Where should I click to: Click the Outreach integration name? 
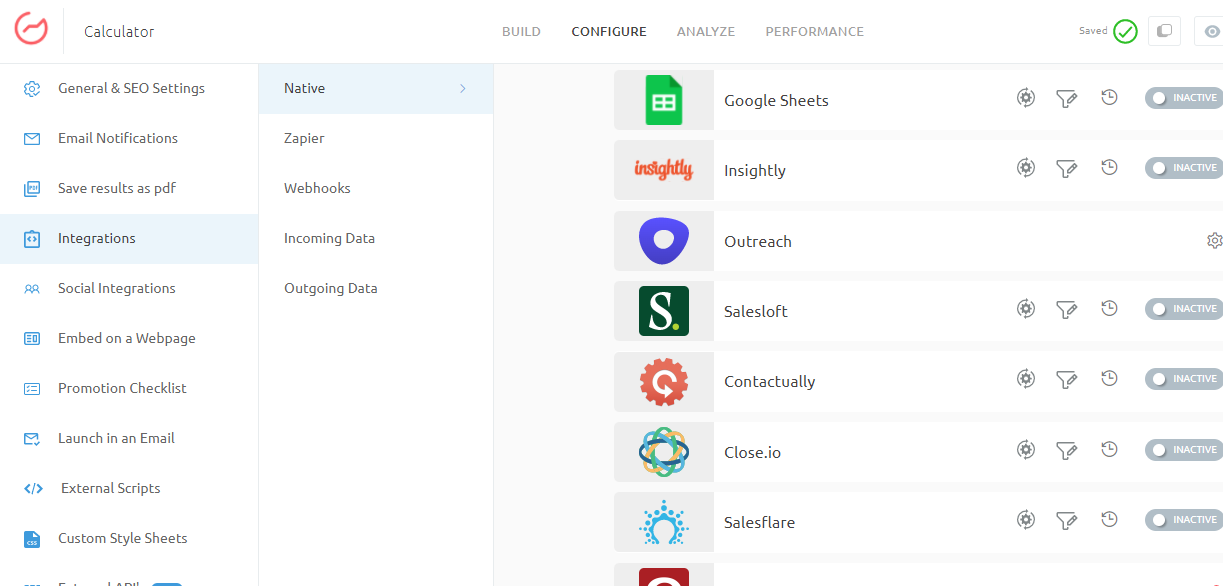[x=758, y=241]
